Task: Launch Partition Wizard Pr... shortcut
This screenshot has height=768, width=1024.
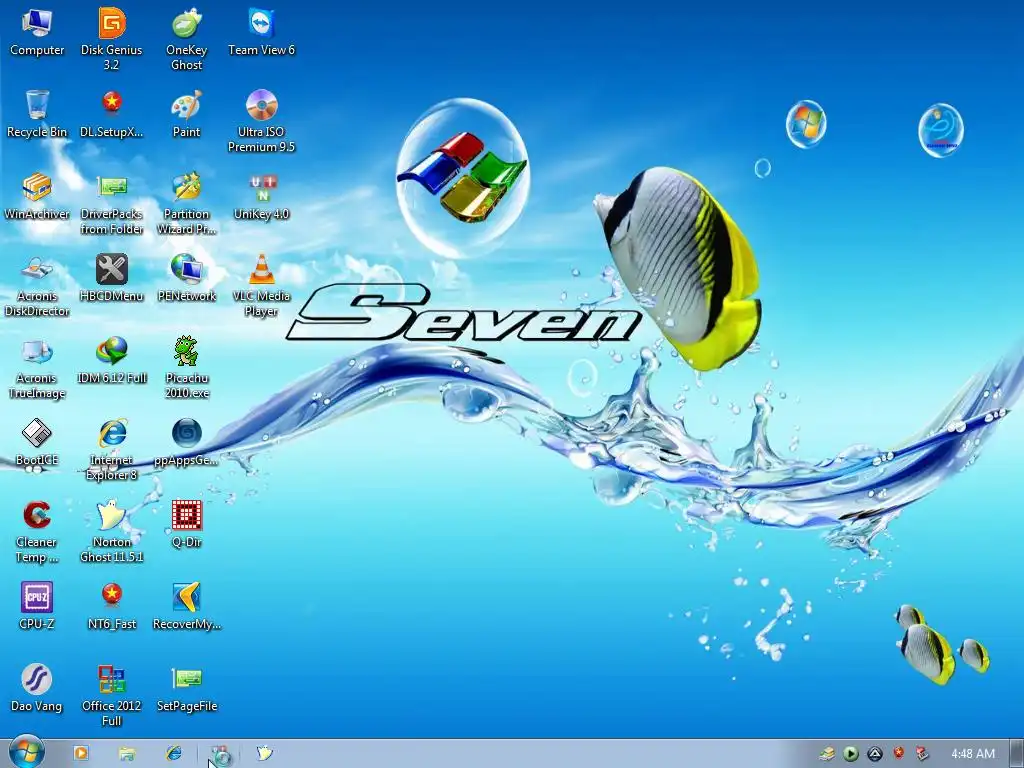Action: pyautogui.click(x=187, y=204)
